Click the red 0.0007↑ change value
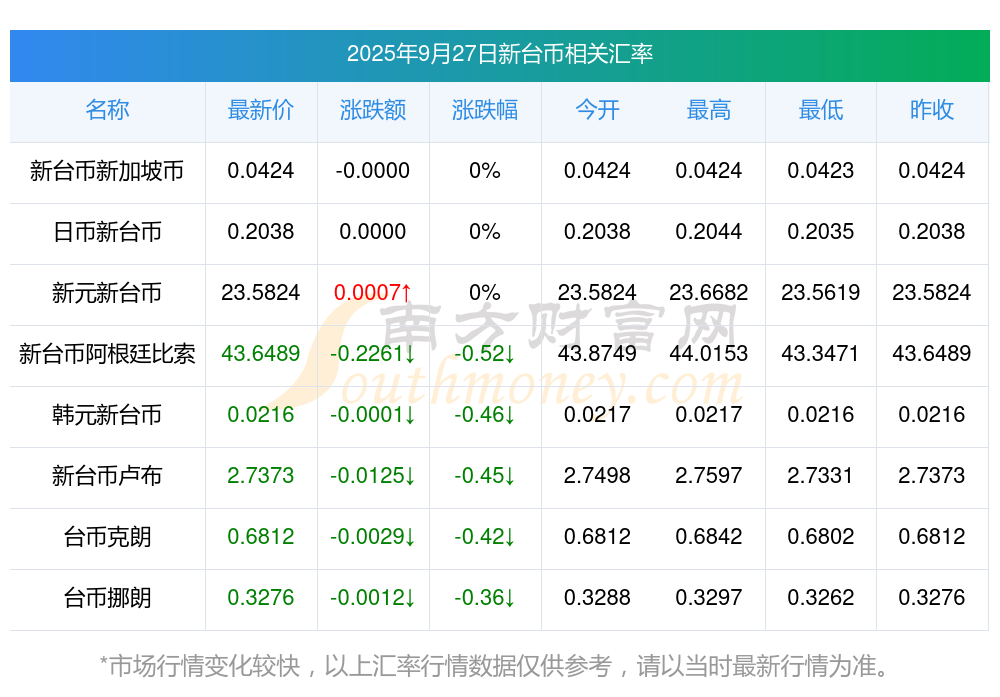Viewport: 1000px width, 697px height. [x=373, y=293]
